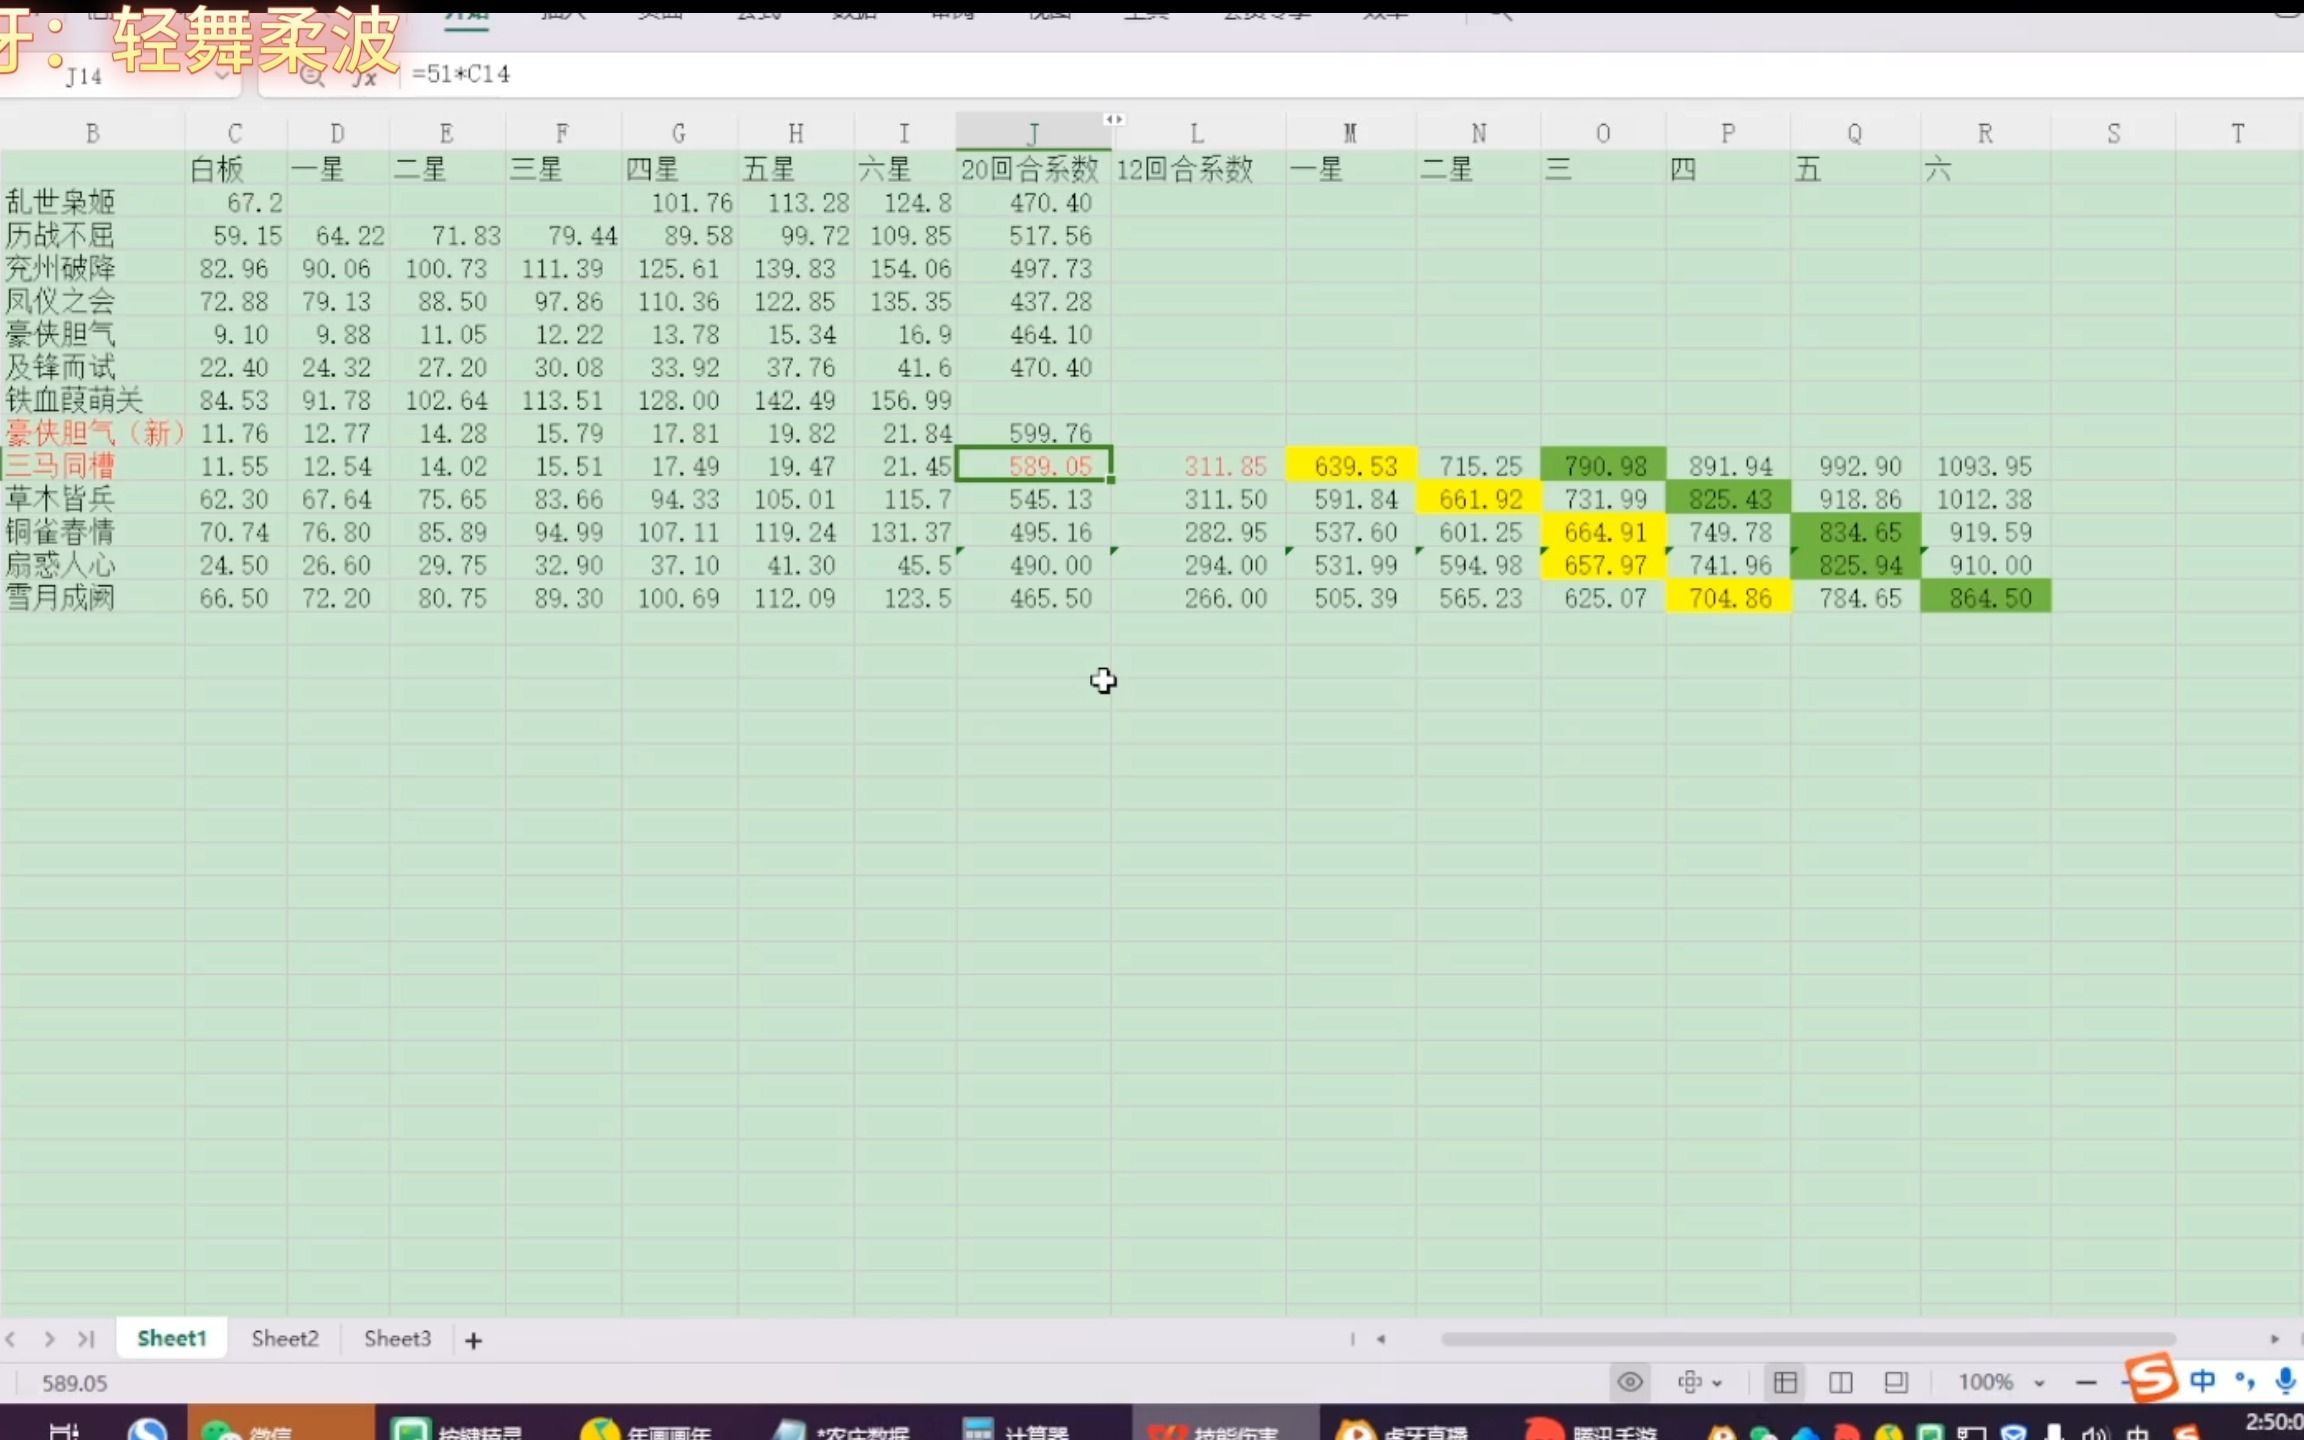This screenshot has width=2304, height=1440.
Task: Select column L header
Action: click(1197, 133)
